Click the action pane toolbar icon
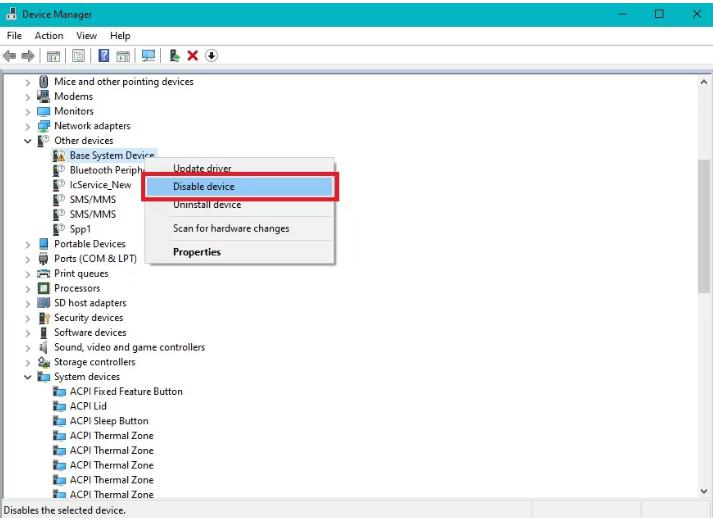713x518 pixels. (x=123, y=56)
